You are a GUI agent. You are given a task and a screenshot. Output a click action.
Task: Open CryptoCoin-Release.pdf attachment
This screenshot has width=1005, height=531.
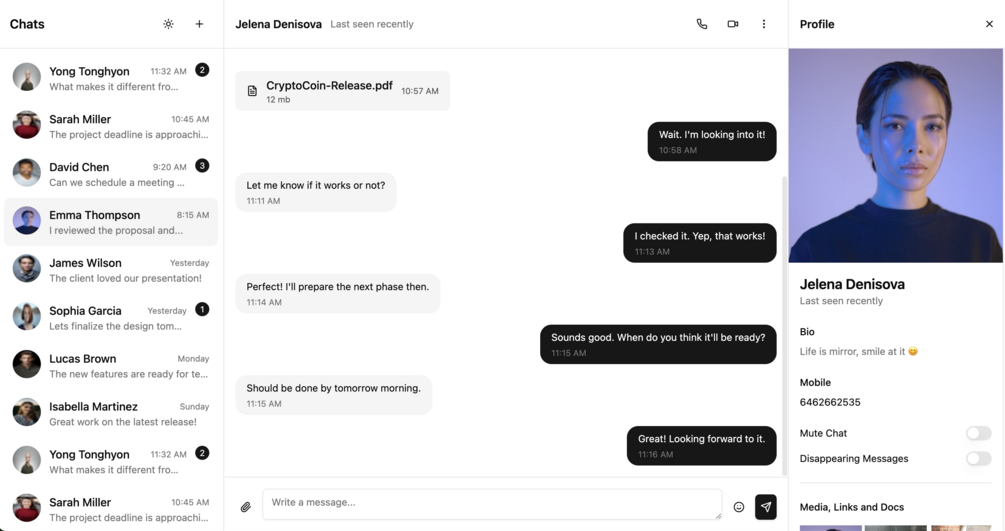329,86
